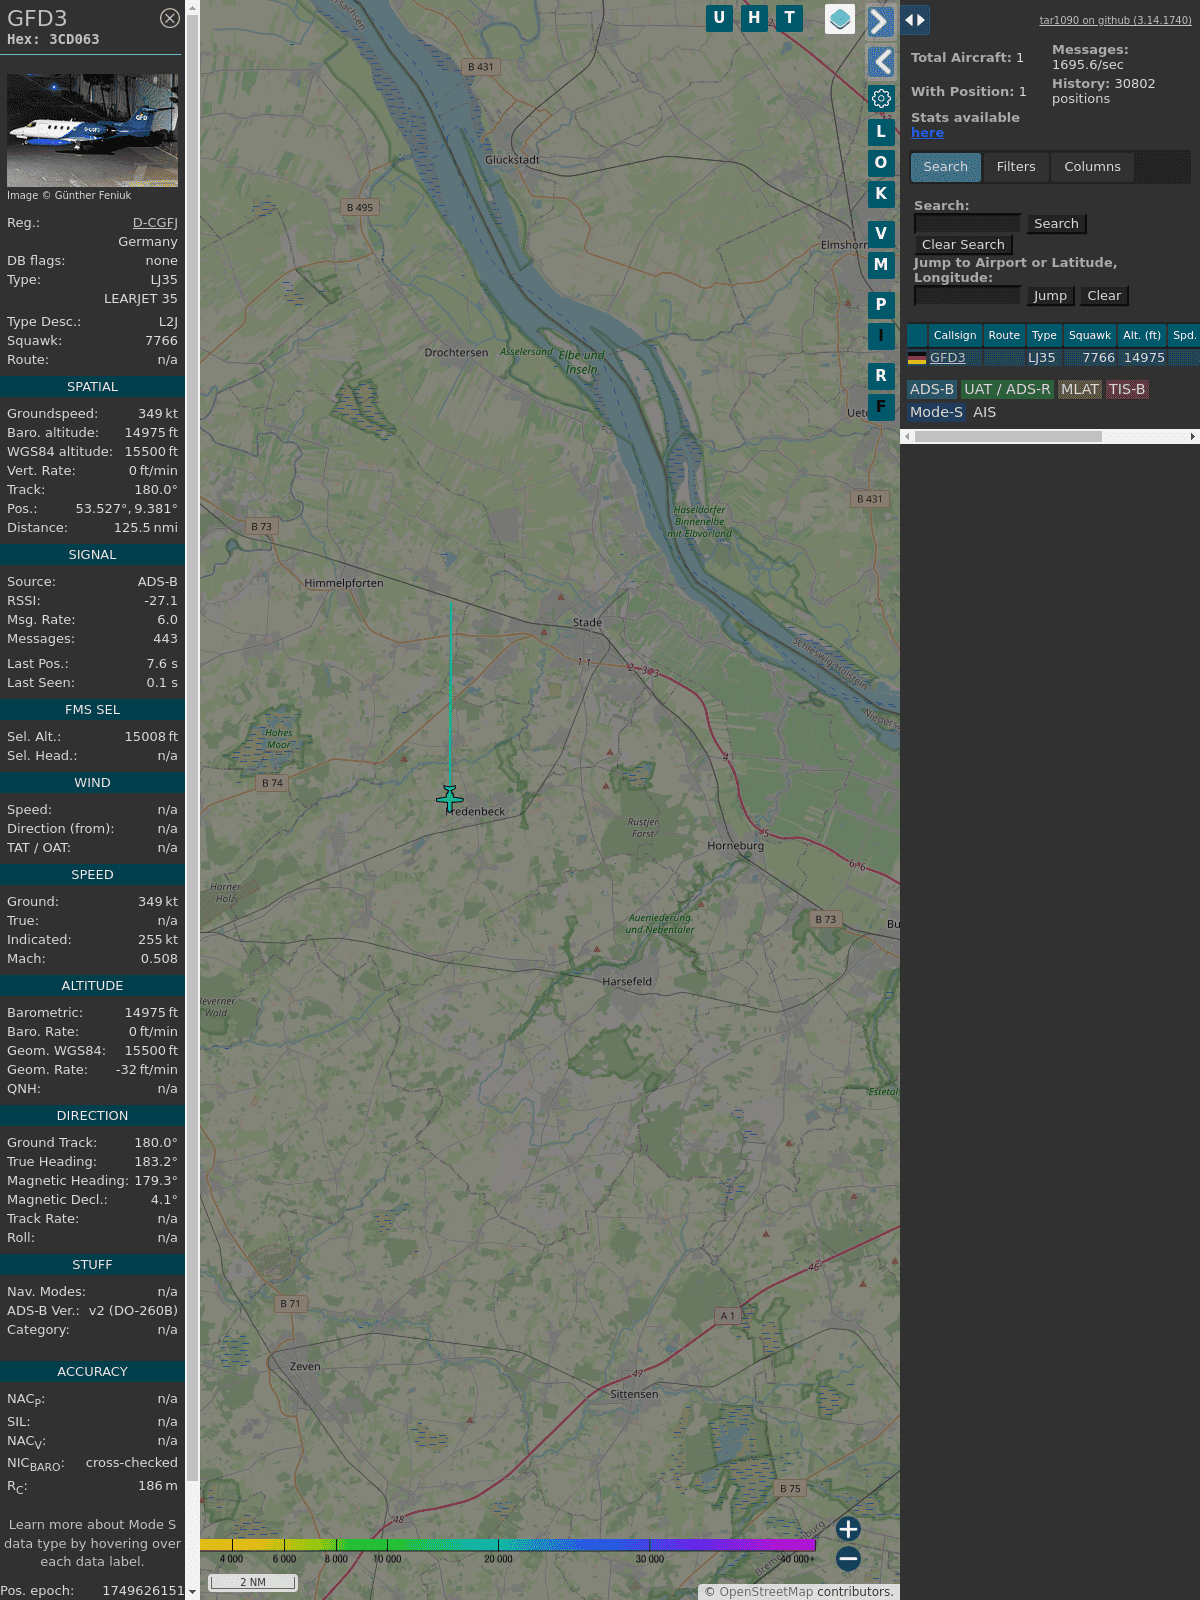
Task: Toggle the R map button
Action: click(x=881, y=376)
